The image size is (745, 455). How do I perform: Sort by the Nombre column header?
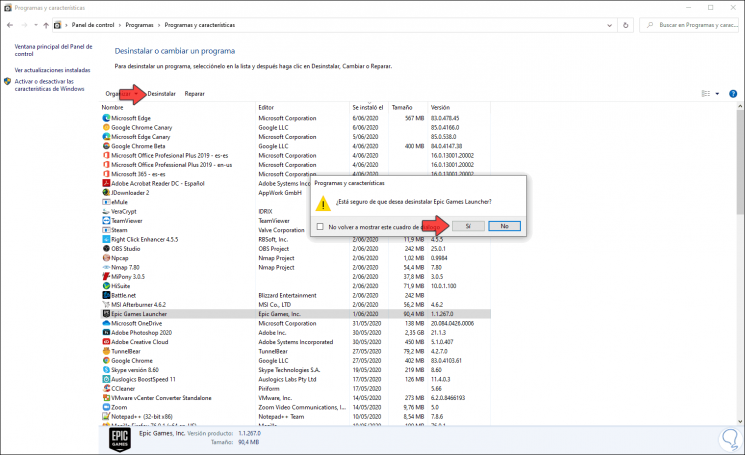tap(112, 107)
